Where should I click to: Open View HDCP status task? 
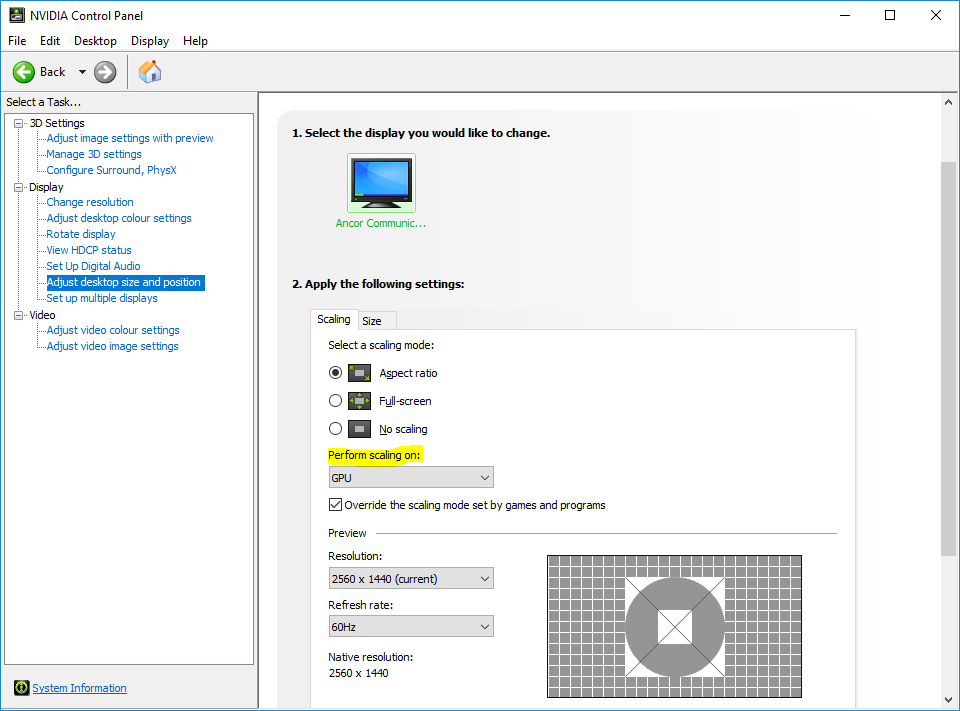coord(89,250)
